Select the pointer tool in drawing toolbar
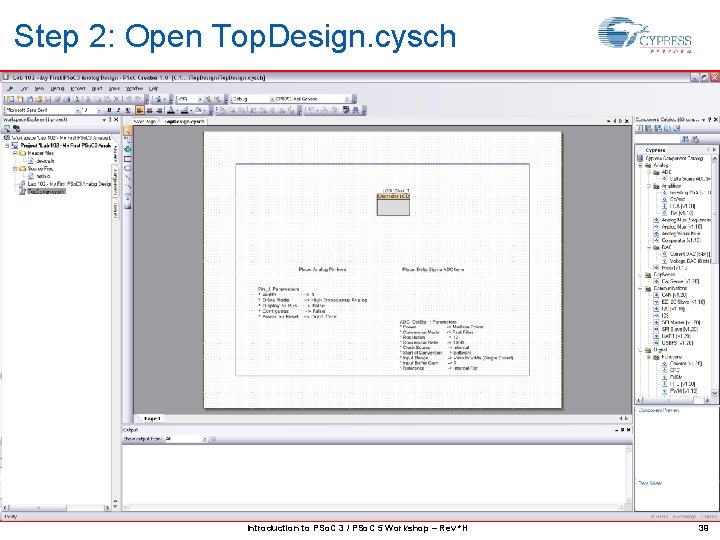720x540 pixels. point(128,130)
